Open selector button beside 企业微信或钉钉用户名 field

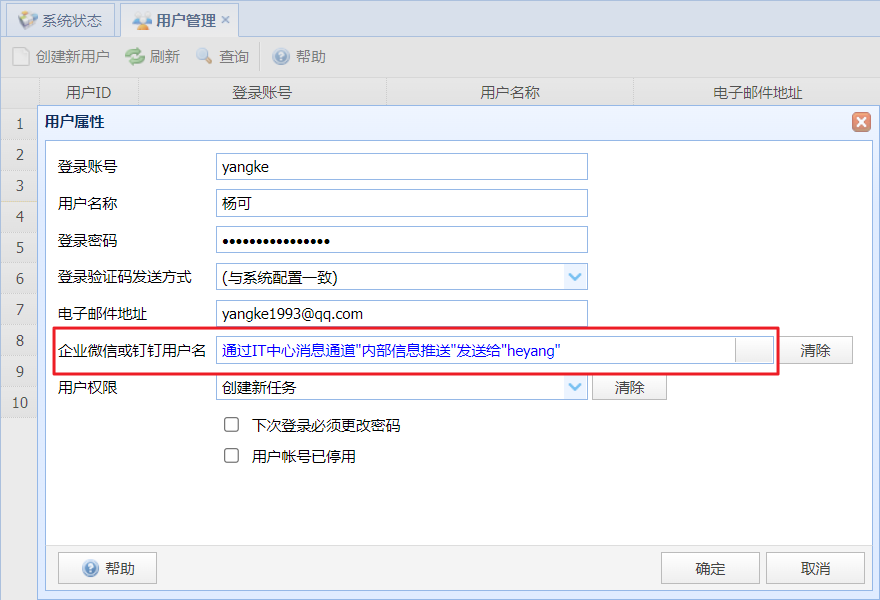pos(754,350)
